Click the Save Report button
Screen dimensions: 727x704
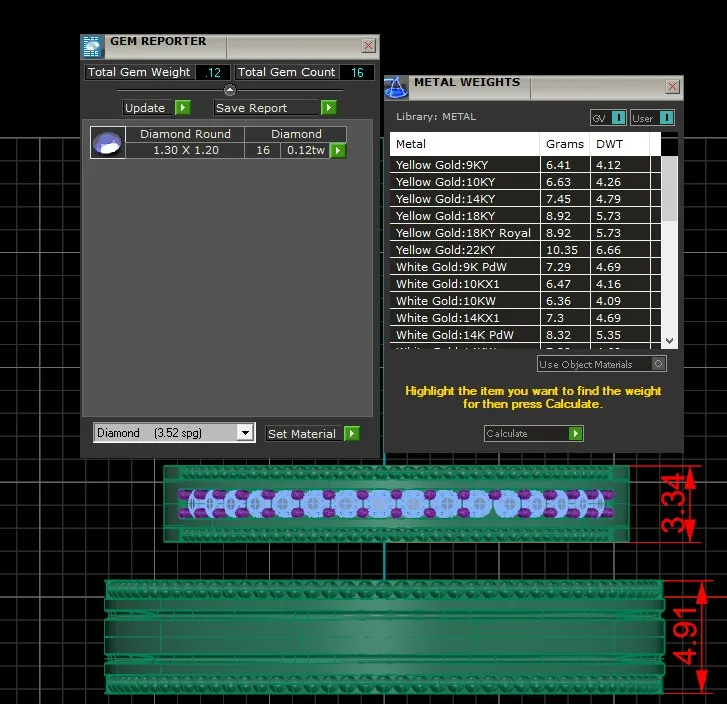tap(267, 108)
